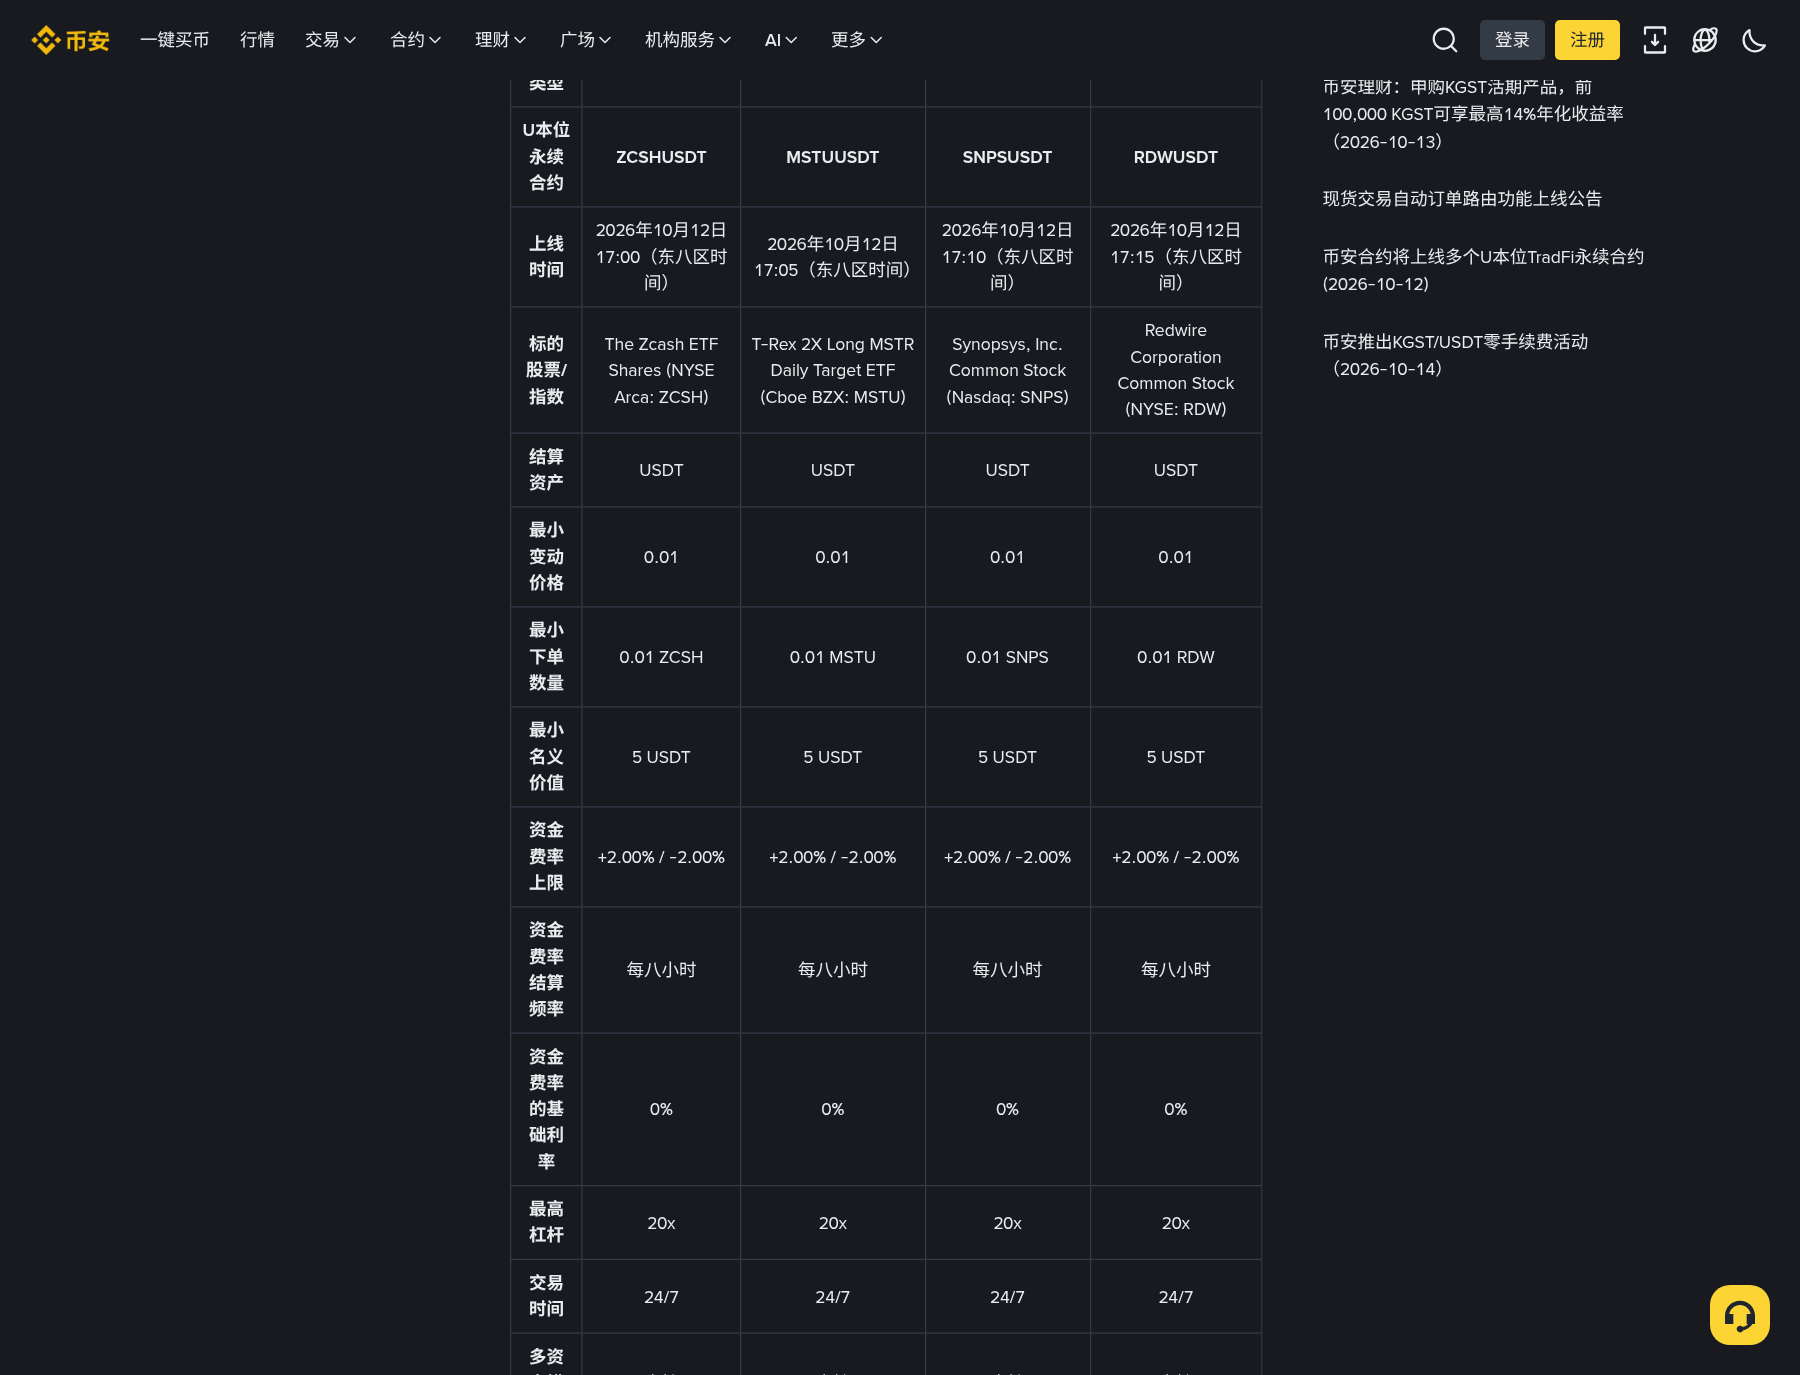Expand the 机构服务 dropdown menu
Viewport: 1800px width, 1375px height.
coord(688,40)
